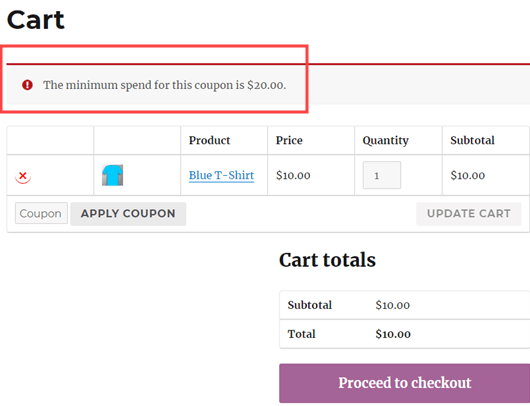Image resolution: width=530 pixels, height=406 pixels.
Task: Click the Price column header
Action: (x=289, y=140)
